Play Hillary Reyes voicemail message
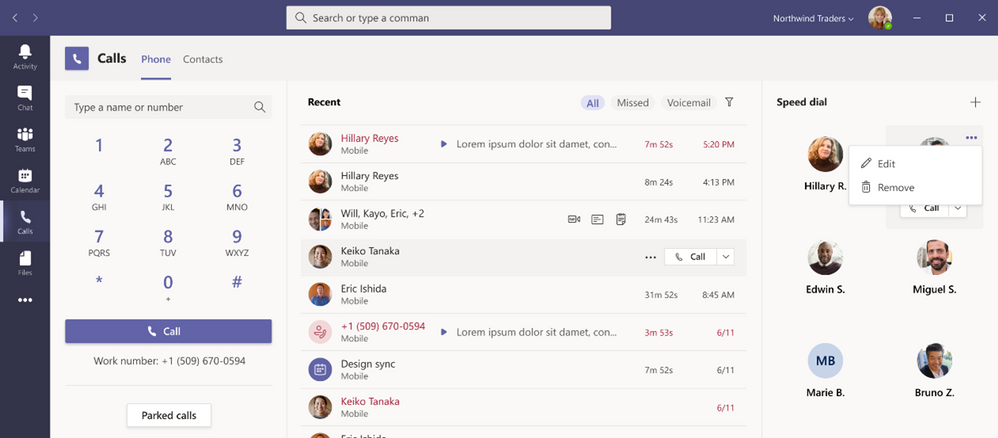The image size is (998, 438). (x=444, y=144)
